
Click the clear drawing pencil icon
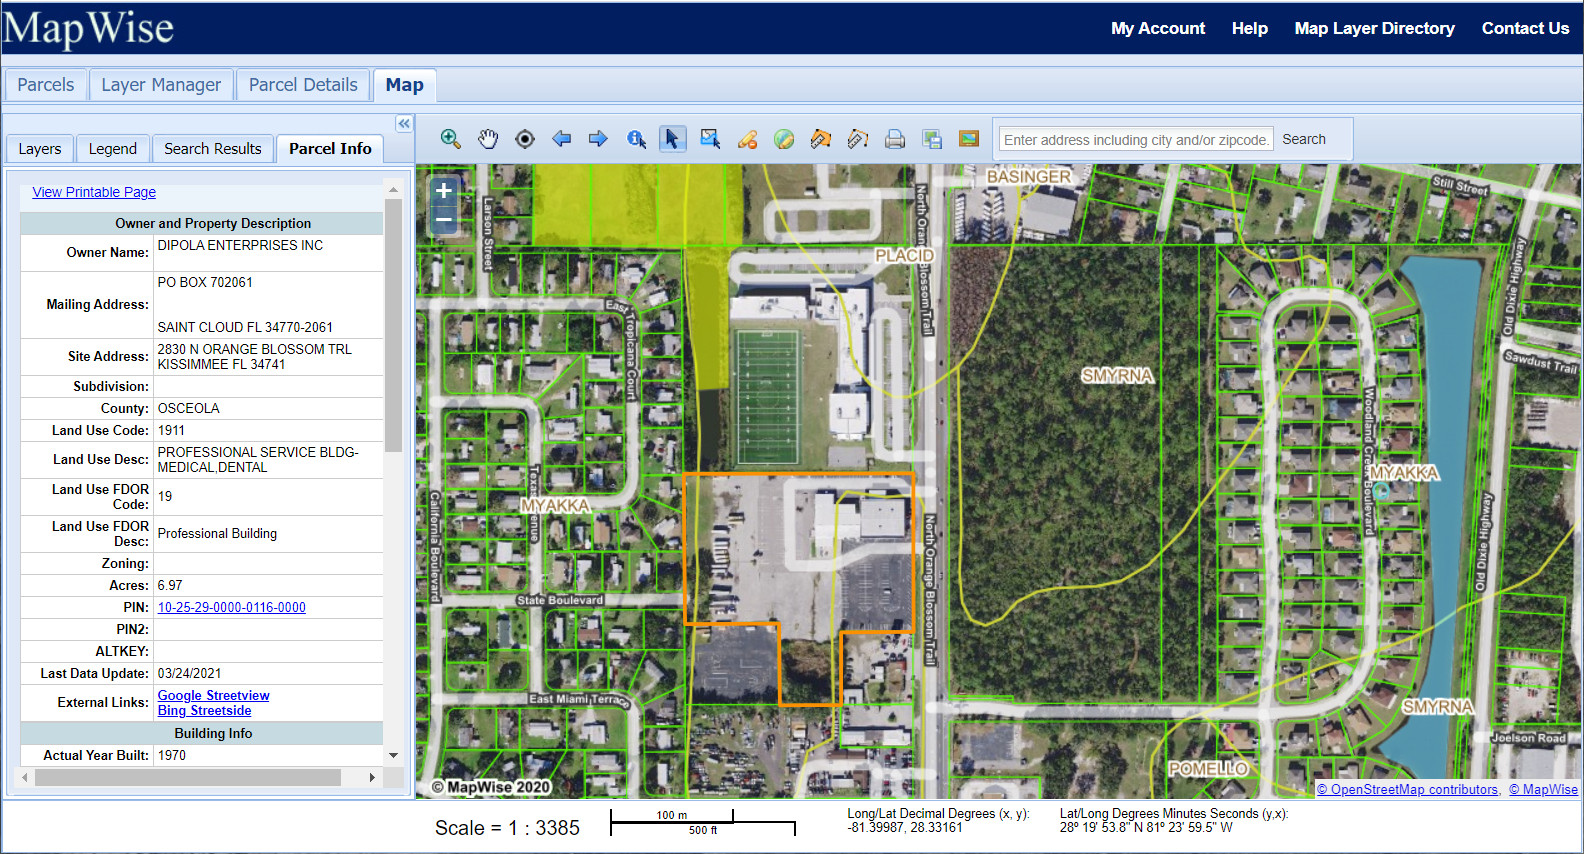[x=747, y=139]
